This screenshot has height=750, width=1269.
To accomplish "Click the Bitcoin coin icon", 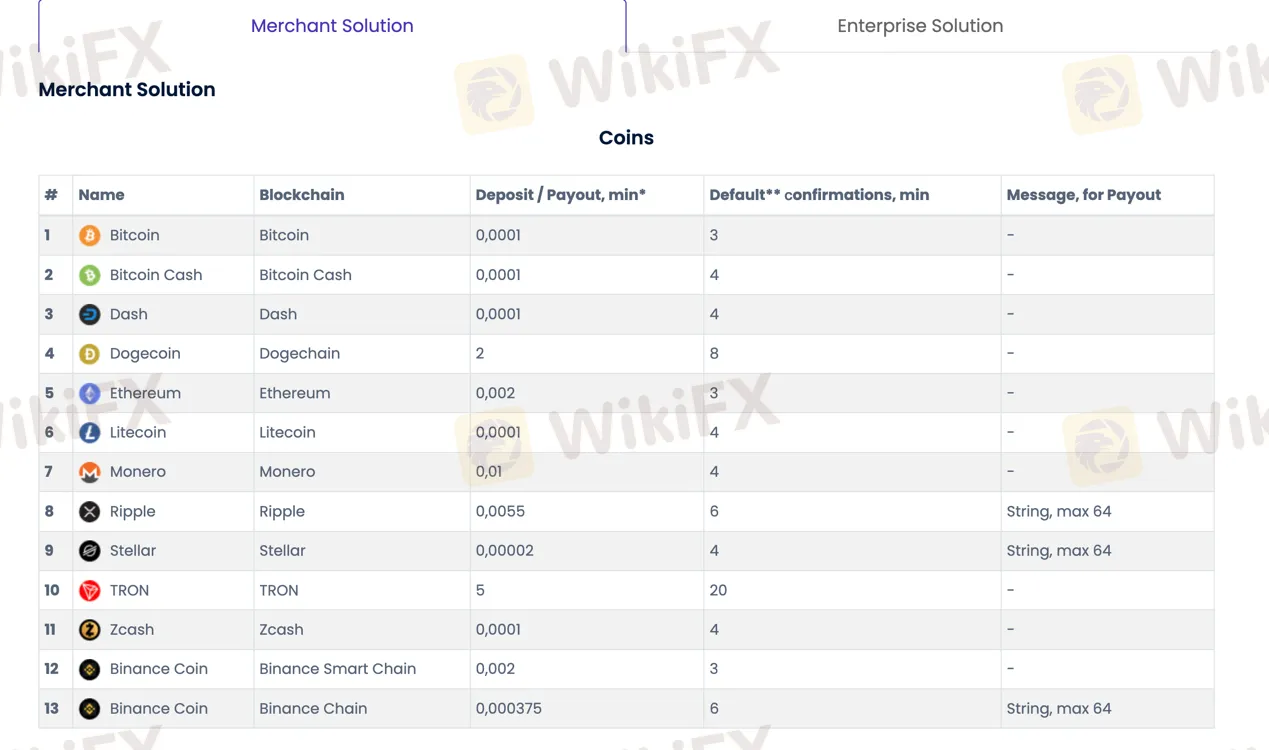I will click(89, 235).
